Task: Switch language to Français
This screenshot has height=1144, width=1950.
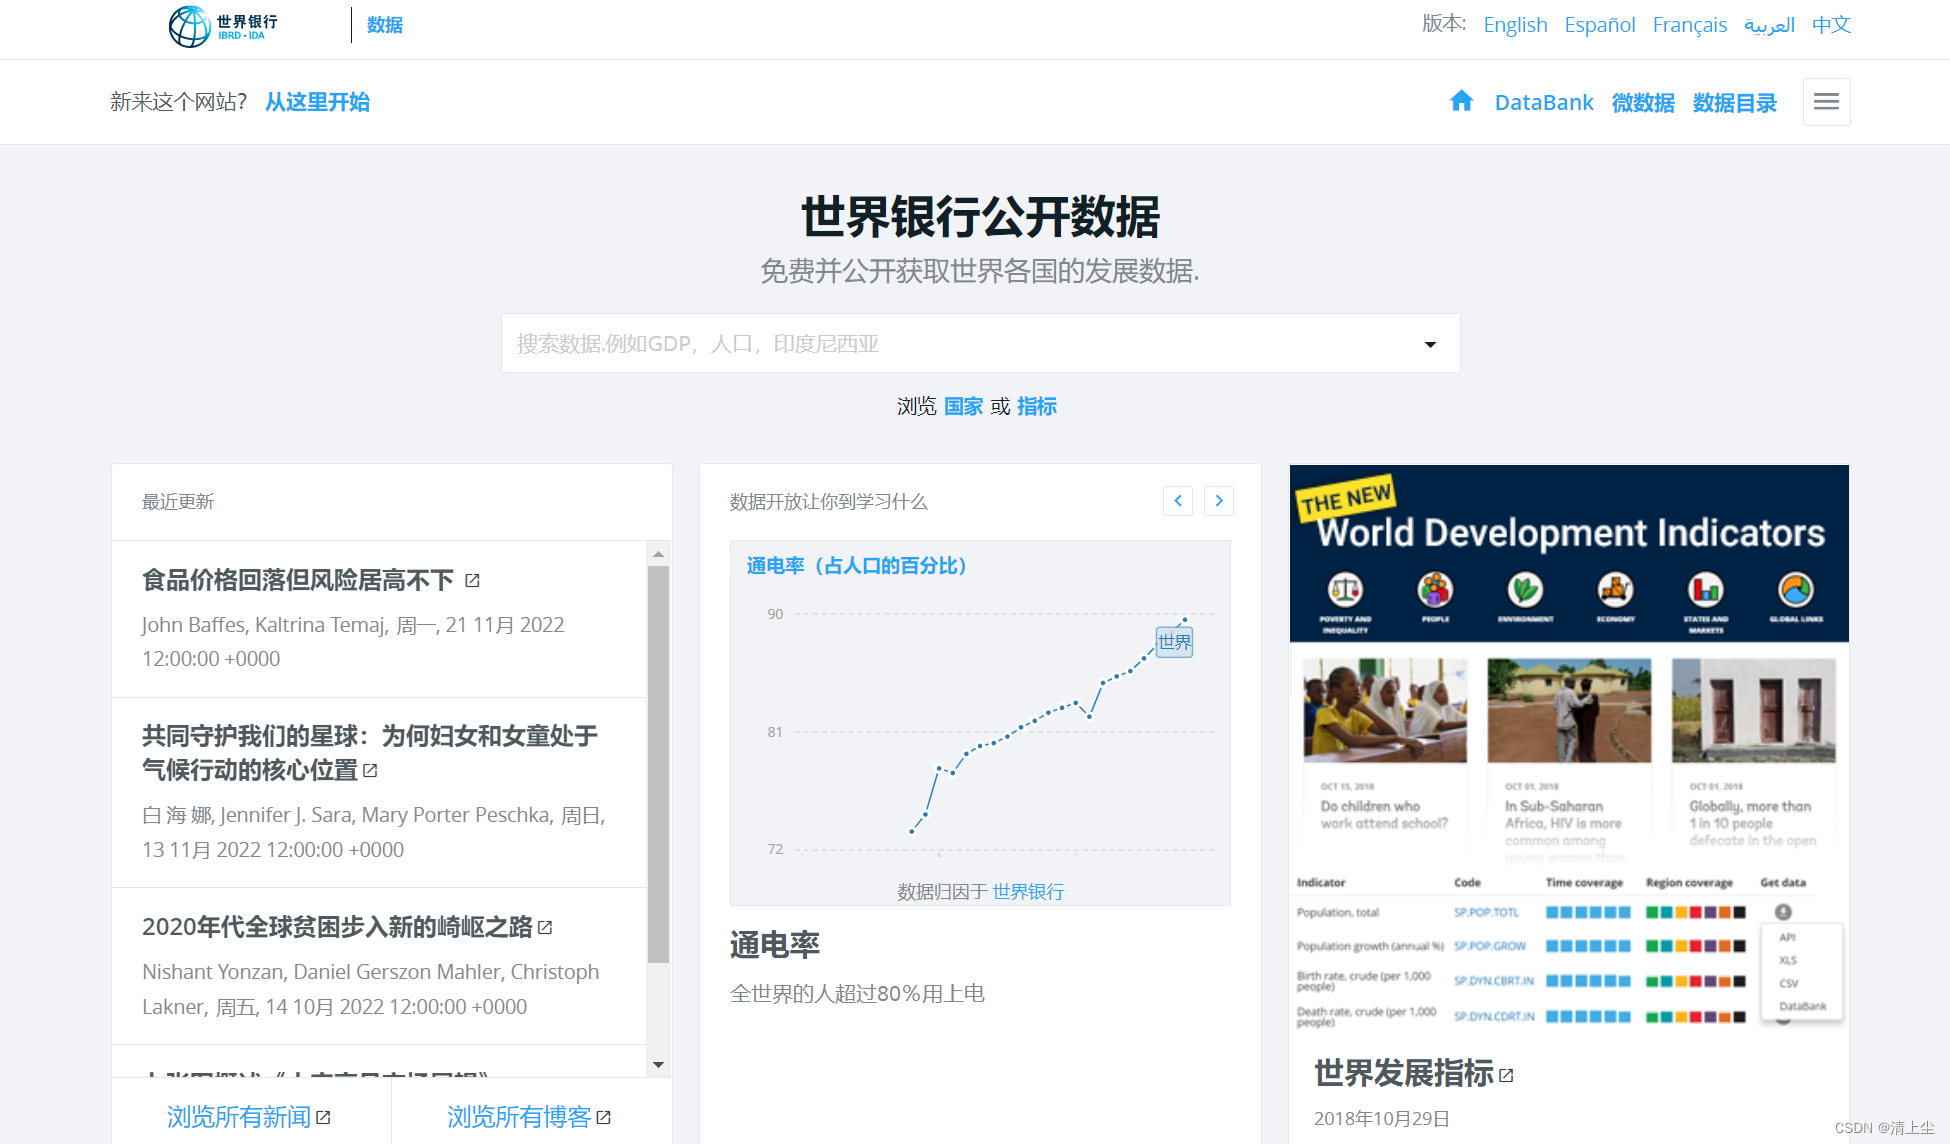Action: pyautogui.click(x=1690, y=25)
